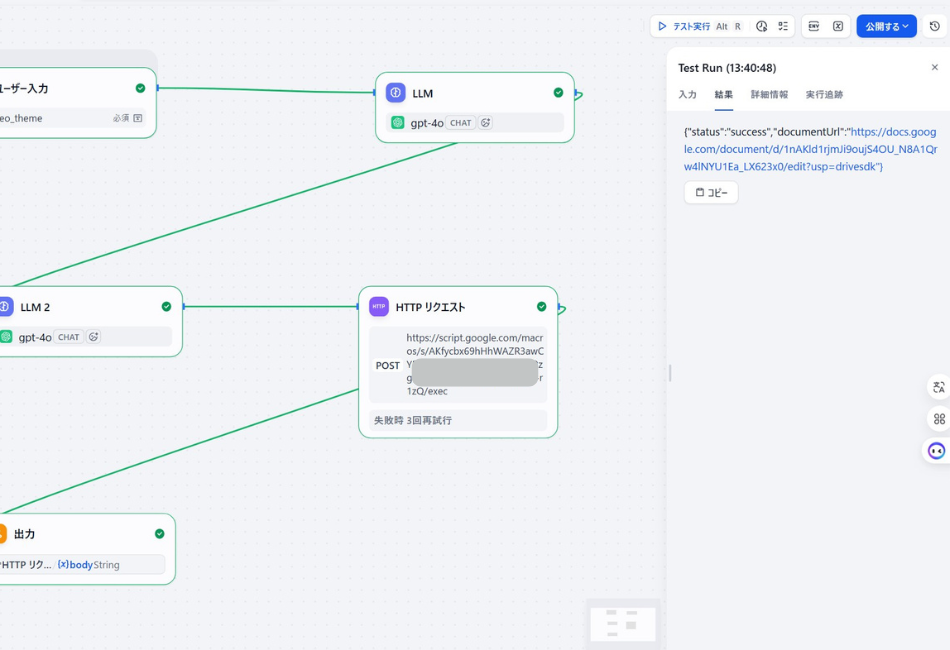The height and width of the screenshot is (650, 950).
Task: Switch to the 入力 tab
Action: 687,95
